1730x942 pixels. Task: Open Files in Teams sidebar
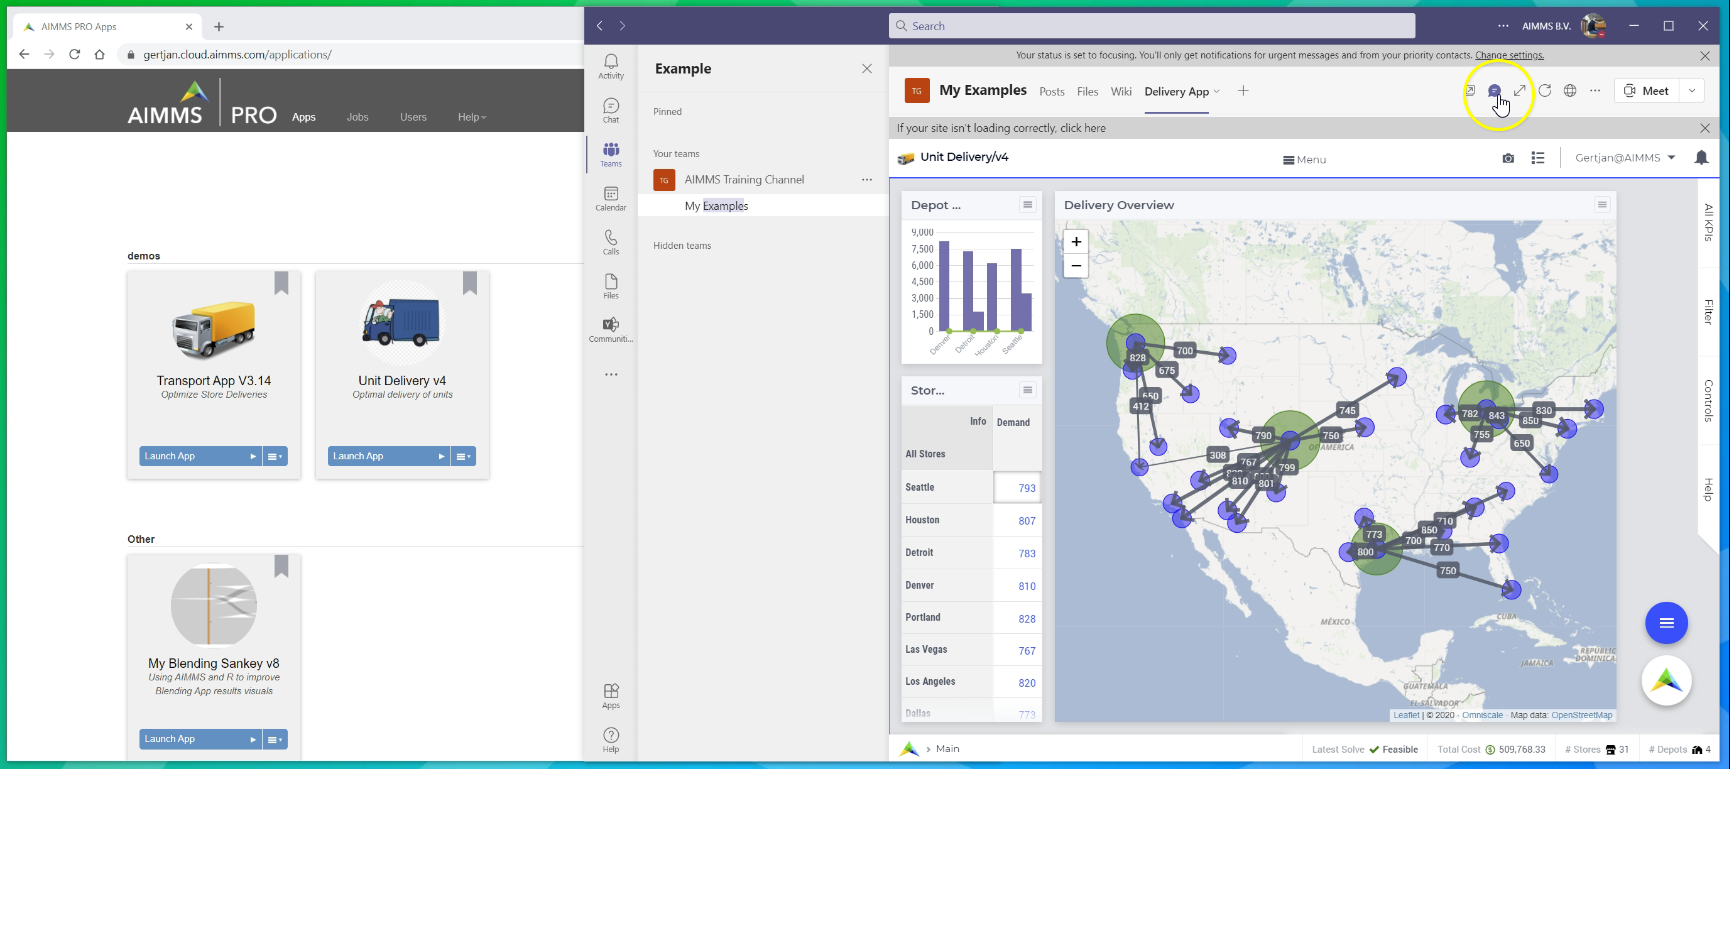click(611, 286)
